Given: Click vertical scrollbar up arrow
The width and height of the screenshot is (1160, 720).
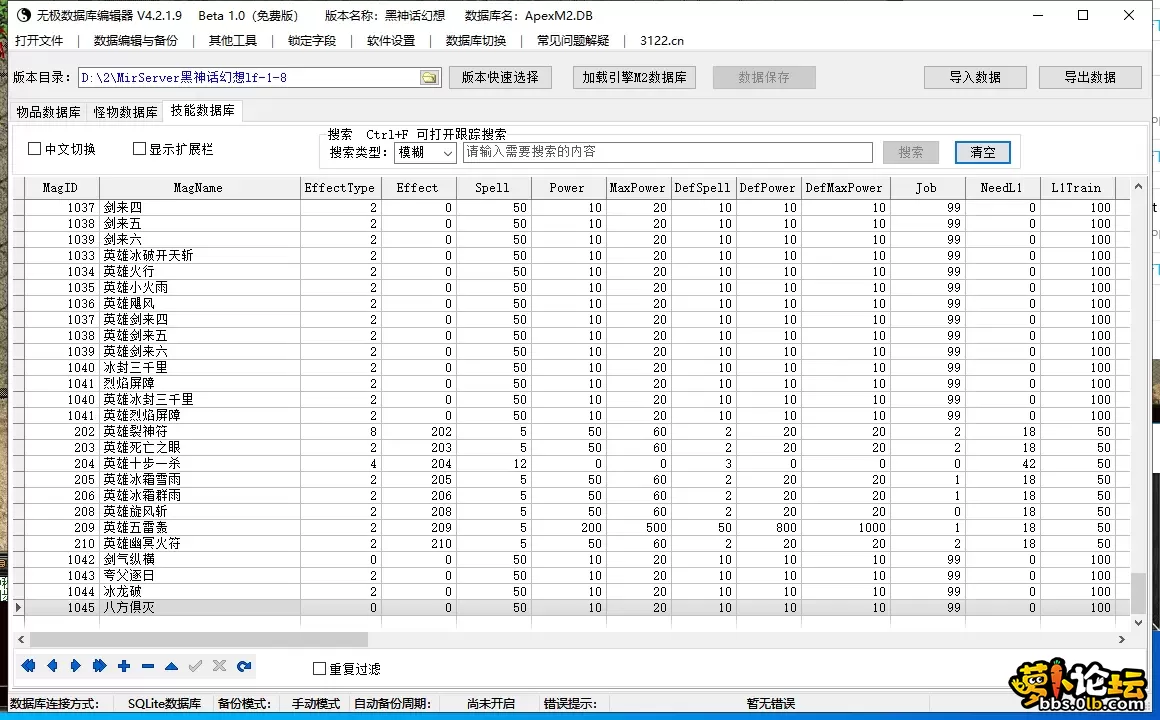Looking at the screenshot, I should coord(1139,187).
